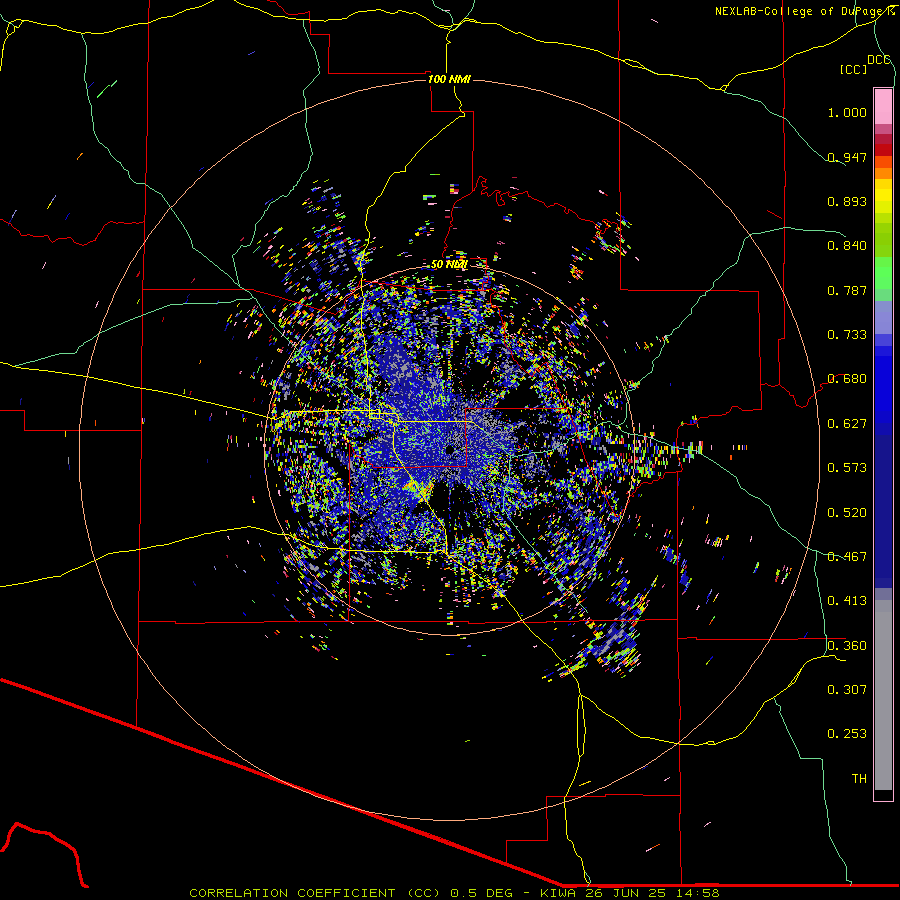Click the 0.893 scale value
The width and height of the screenshot is (900, 900).
(847, 201)
